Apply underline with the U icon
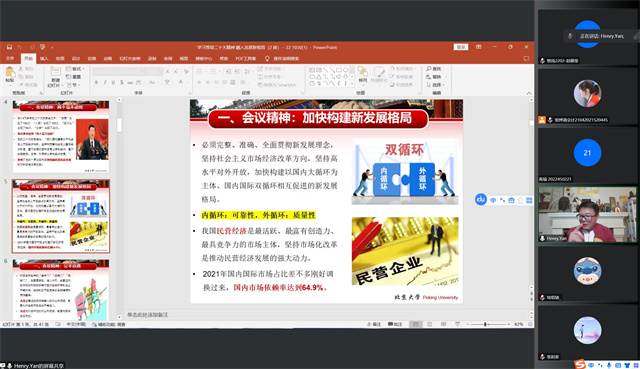 coord(113,82)
